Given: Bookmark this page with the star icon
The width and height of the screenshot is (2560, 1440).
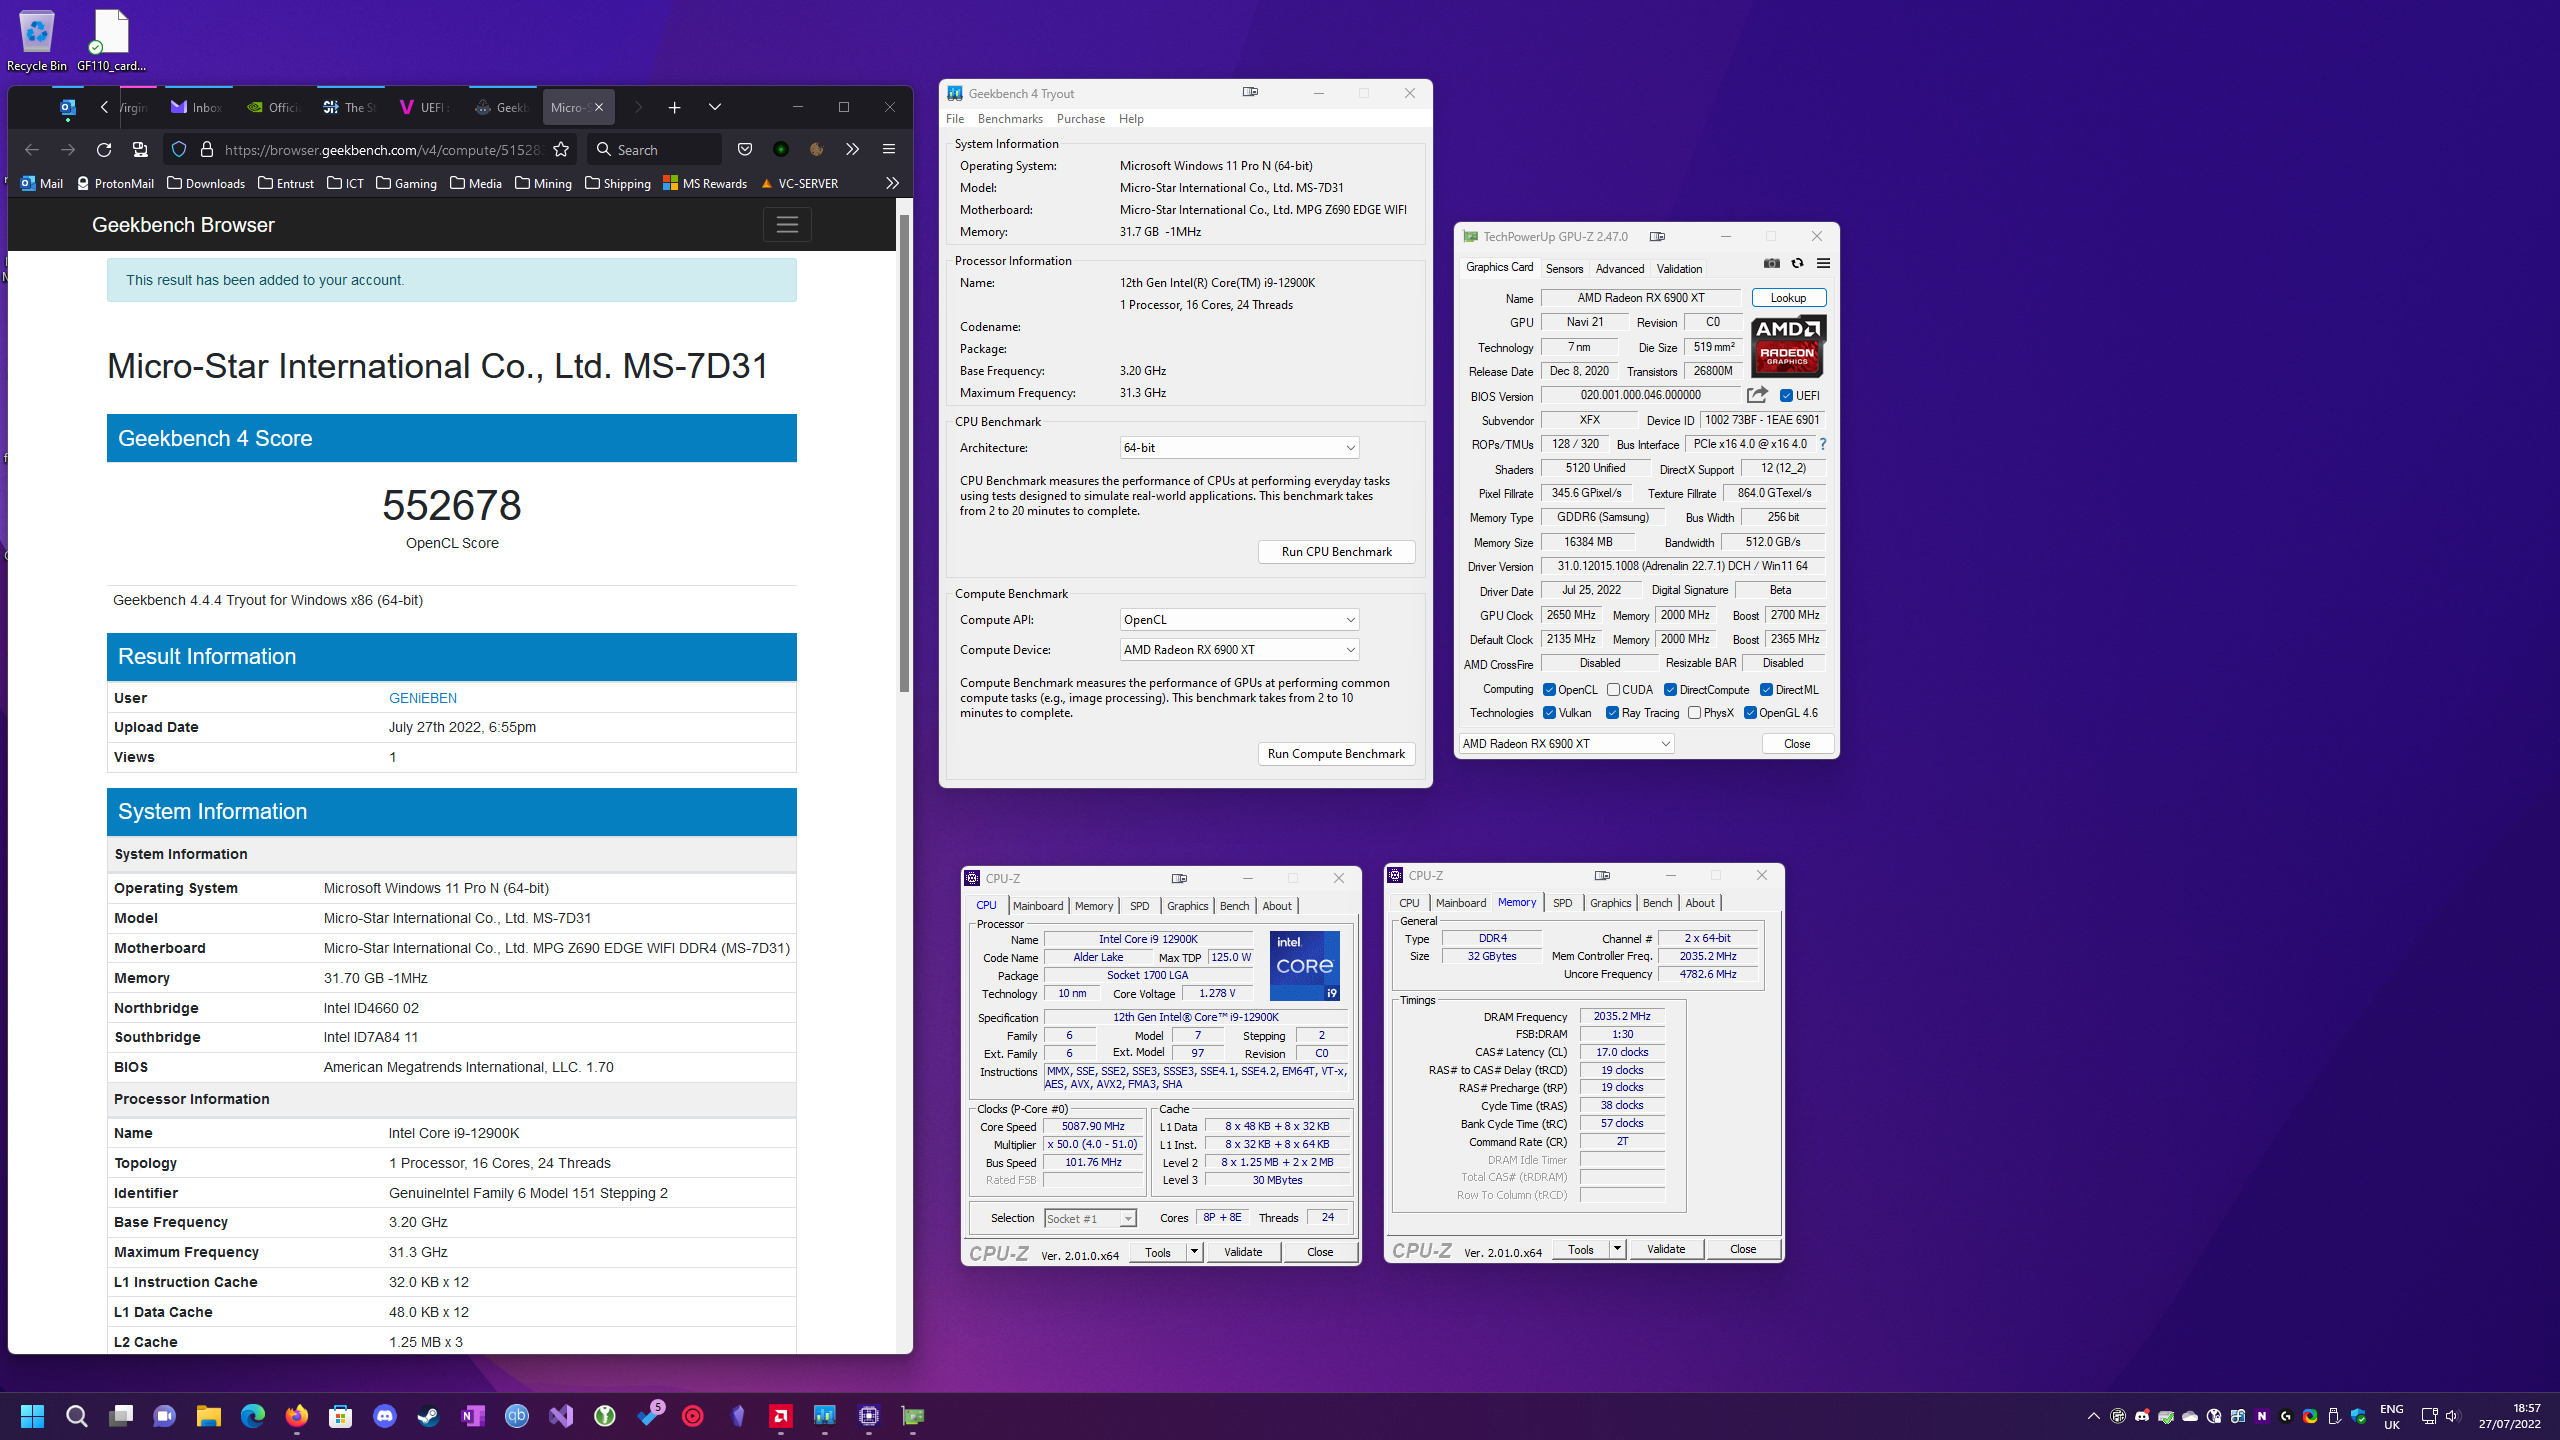Looking at the screenshot, I should coord(561,150).
